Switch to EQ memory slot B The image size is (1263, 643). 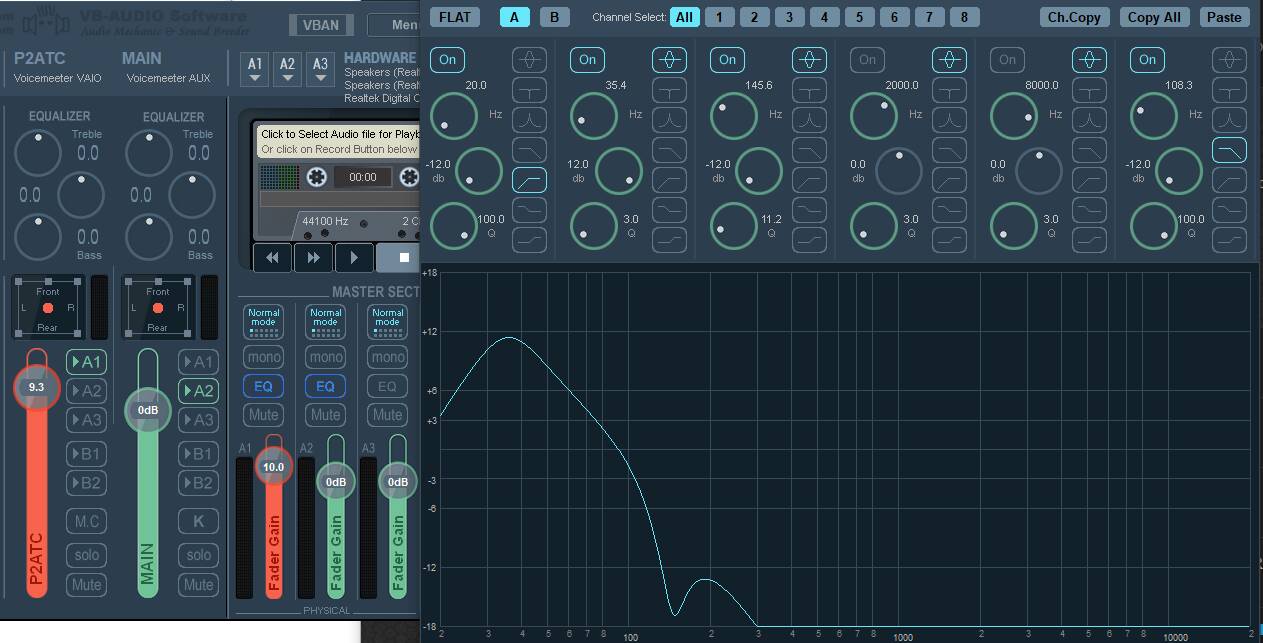point(554,17)
